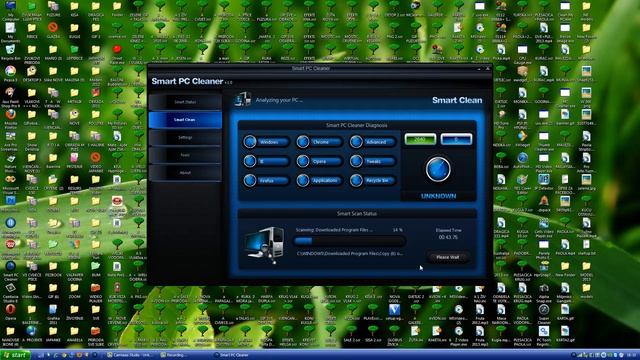Select the Smart Clean sidebar tab
Screen dimensions: 640x360
(185, 120)
